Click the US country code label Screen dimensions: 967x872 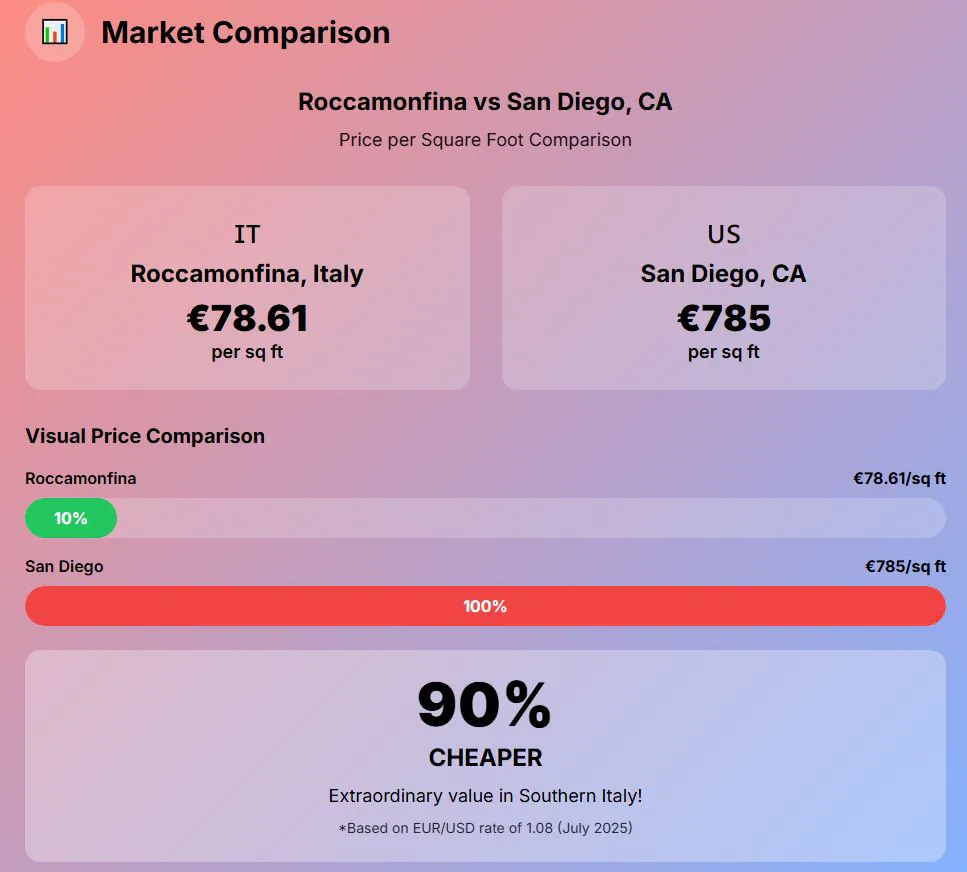723,234
